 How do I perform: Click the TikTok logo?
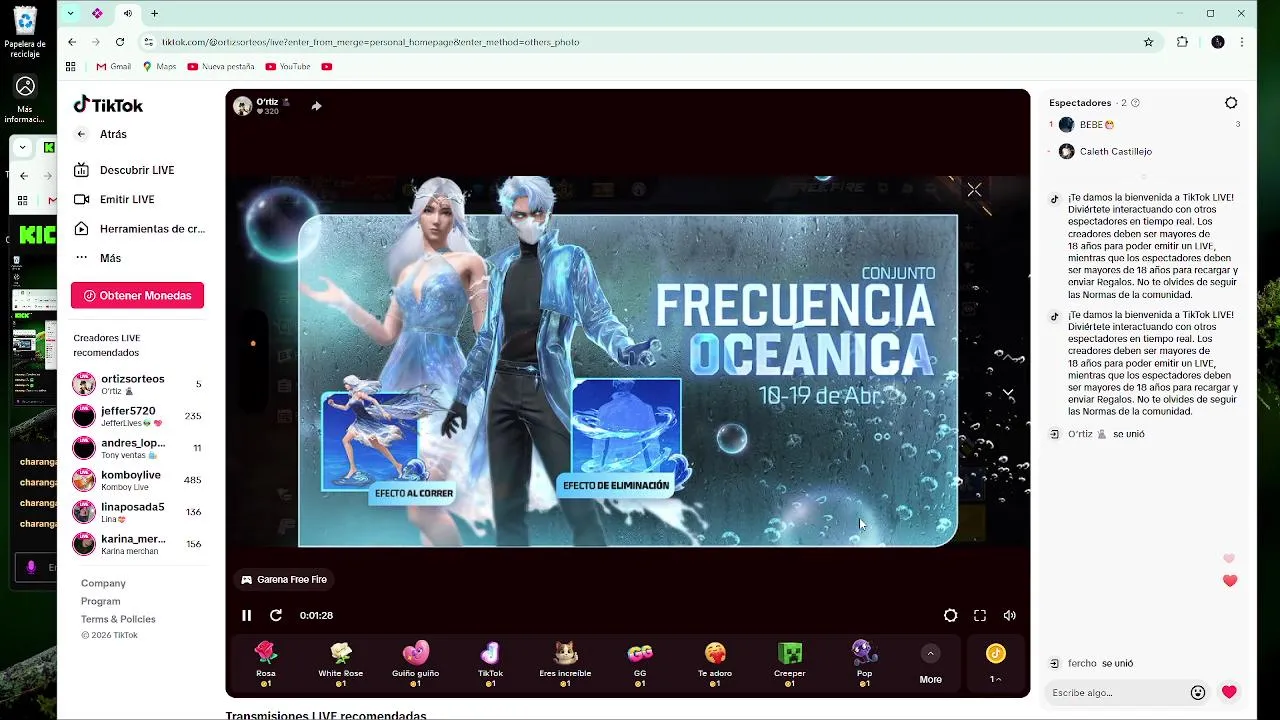(108, 105)
